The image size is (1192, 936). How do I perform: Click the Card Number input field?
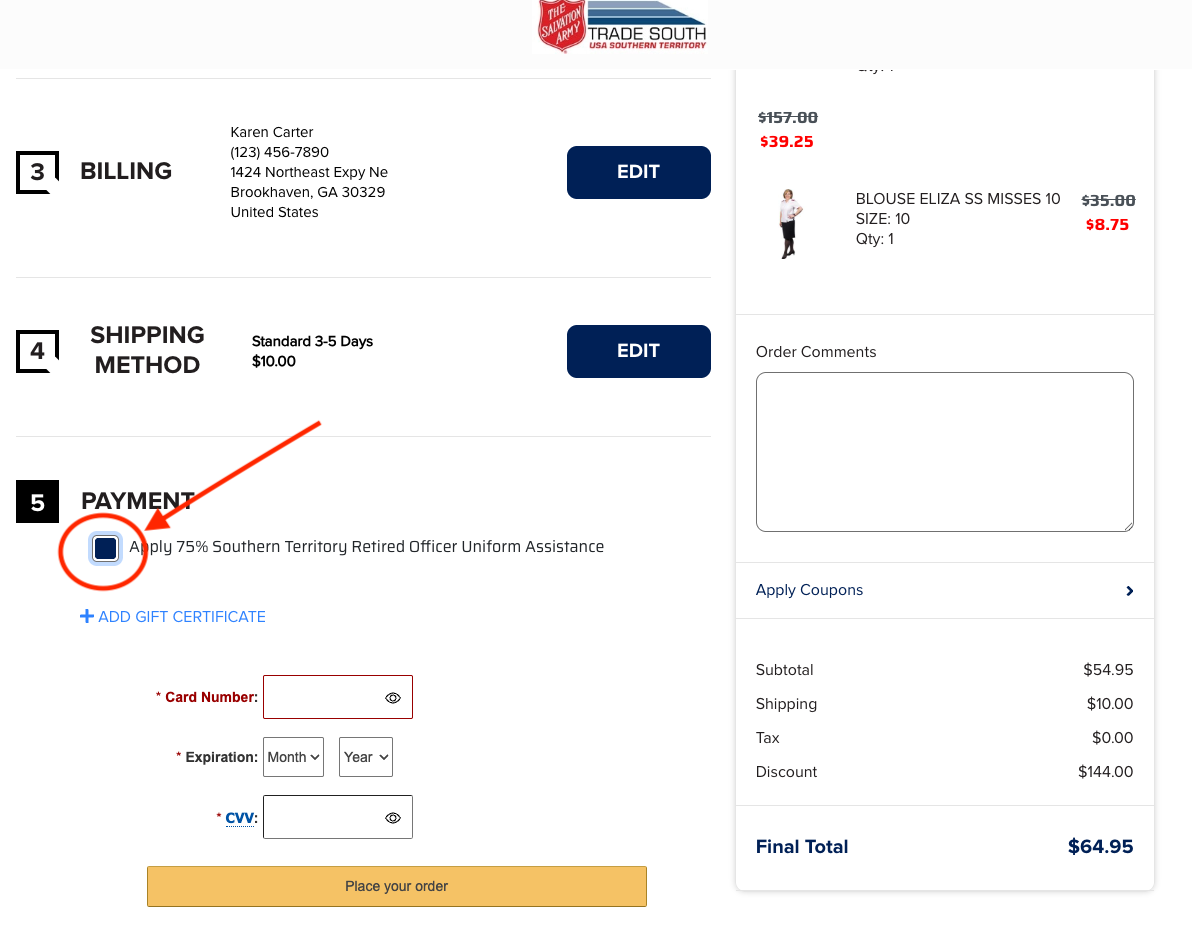coord(338,697)
